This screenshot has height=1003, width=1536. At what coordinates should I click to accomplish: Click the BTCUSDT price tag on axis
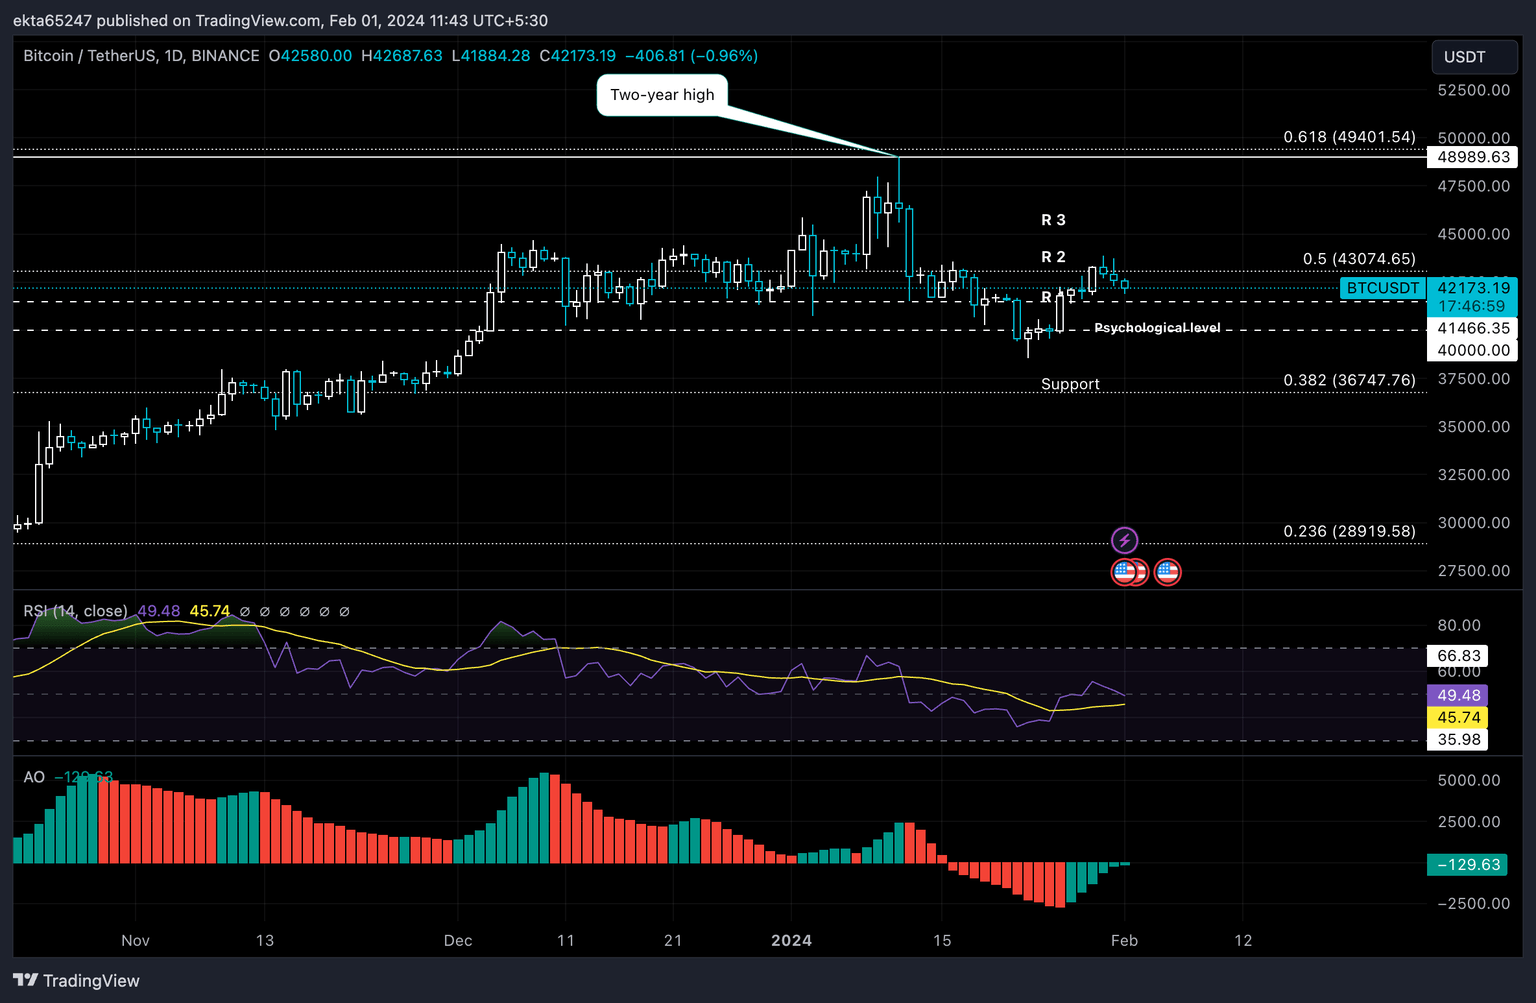[x=1382, y=288]
